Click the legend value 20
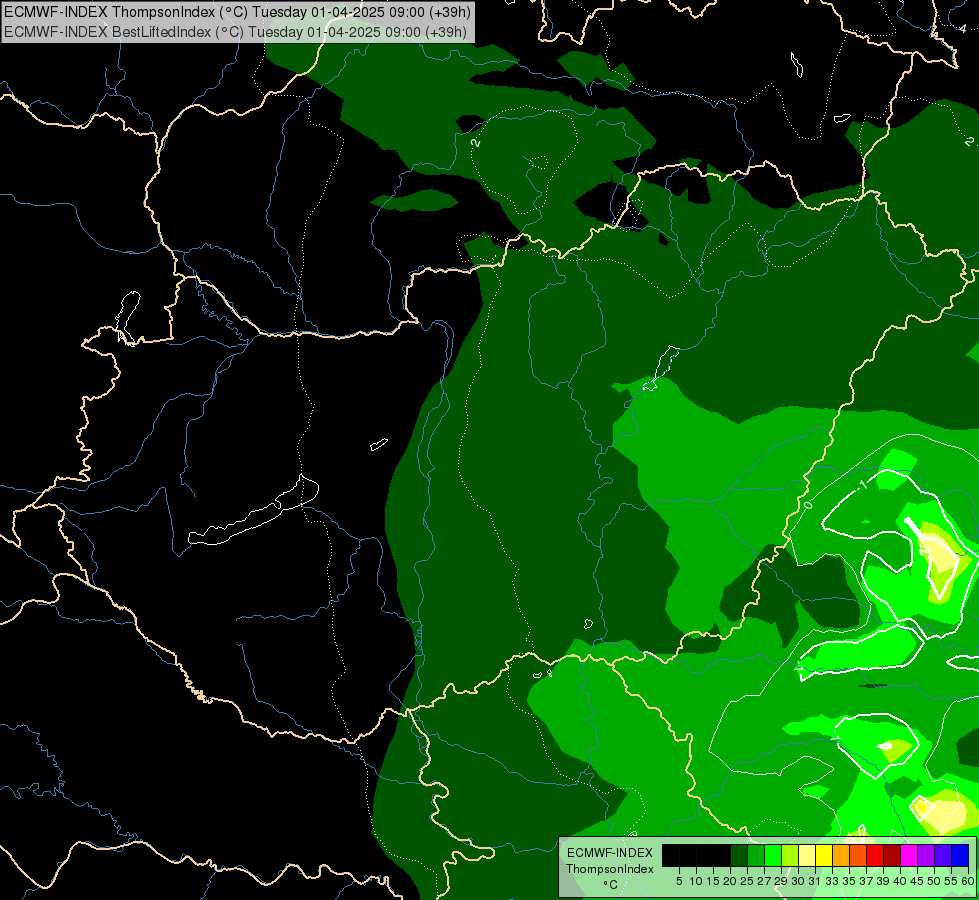979x900 pixels. (730, 881)
